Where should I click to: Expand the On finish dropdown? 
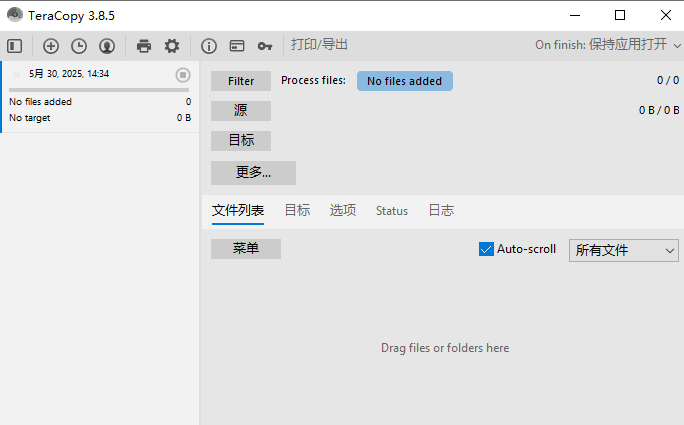coord(608,45)
